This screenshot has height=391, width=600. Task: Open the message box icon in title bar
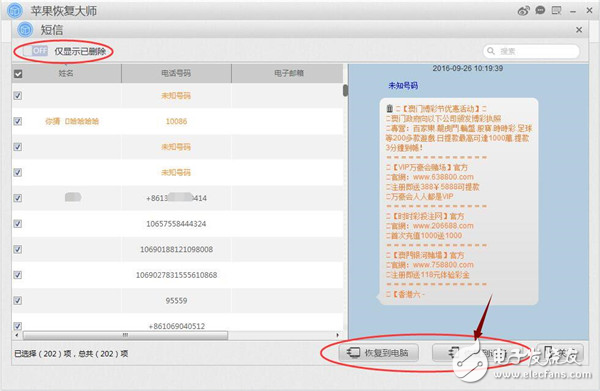point(556,10)
